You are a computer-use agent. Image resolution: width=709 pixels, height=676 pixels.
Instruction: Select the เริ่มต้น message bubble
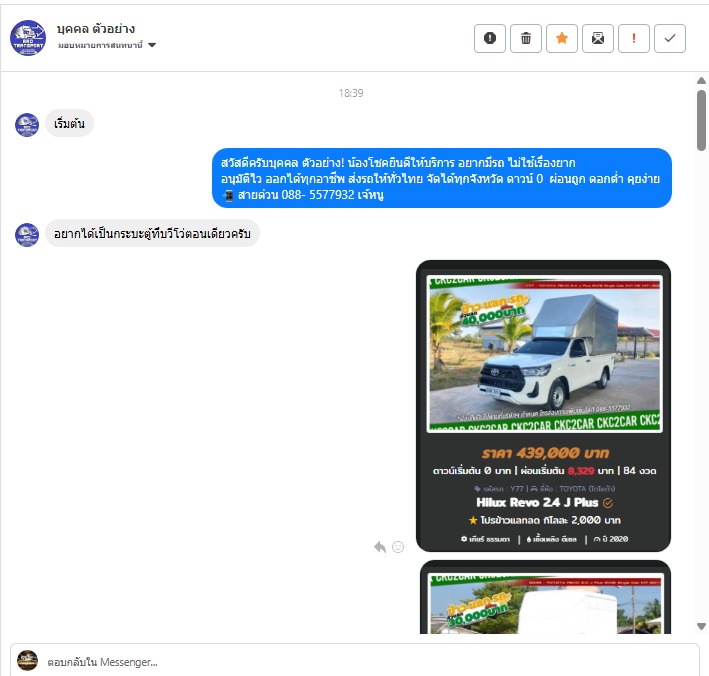(x=69, y=123)
